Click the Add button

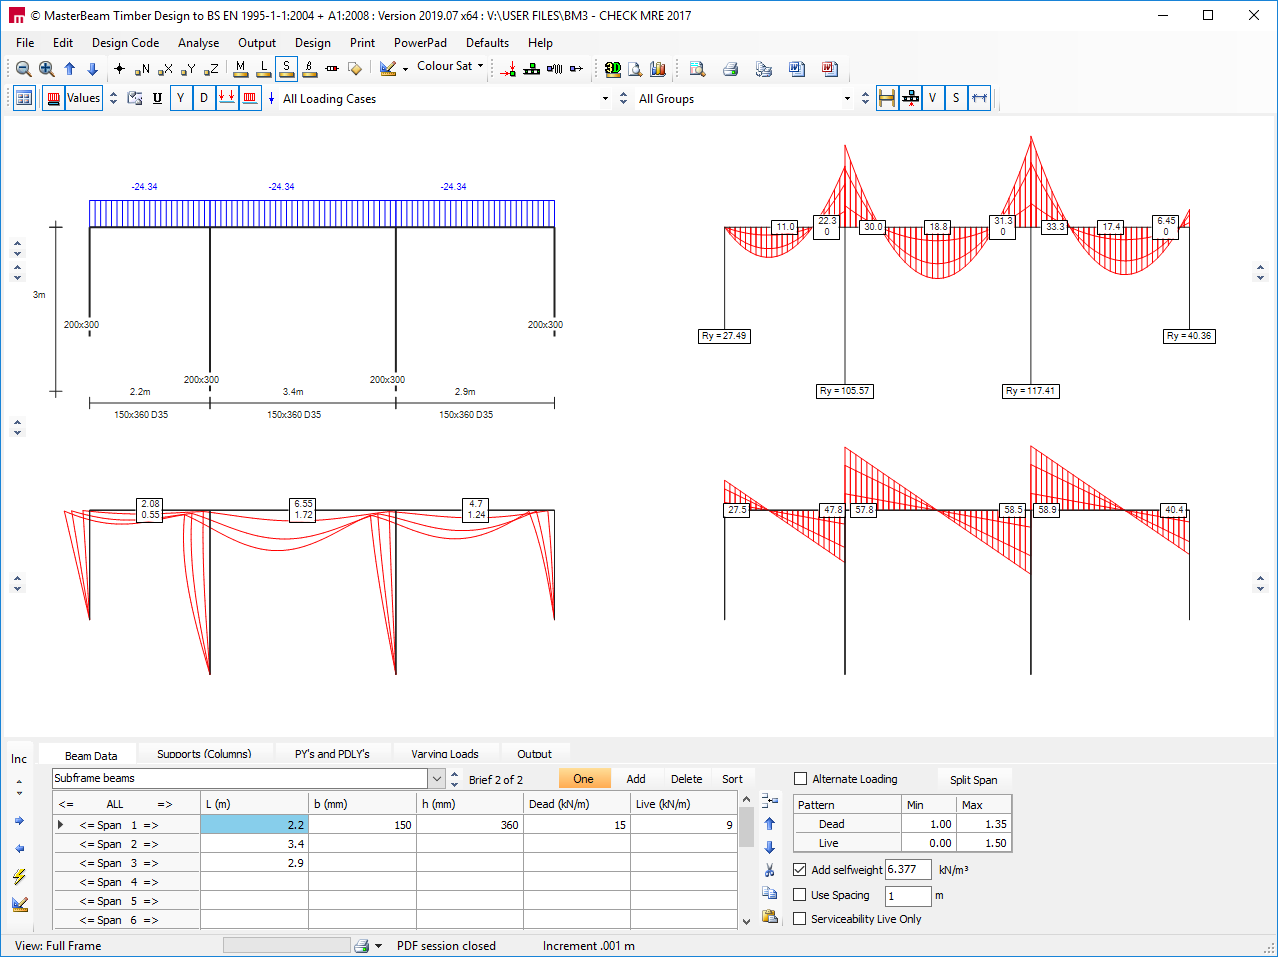pyautogui.click(x=636, y=779)
